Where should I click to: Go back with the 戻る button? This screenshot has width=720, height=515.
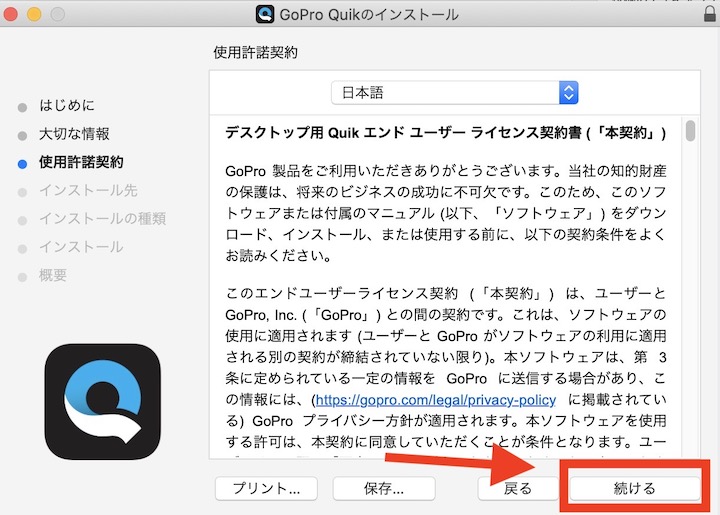click(x=517, y=488)
